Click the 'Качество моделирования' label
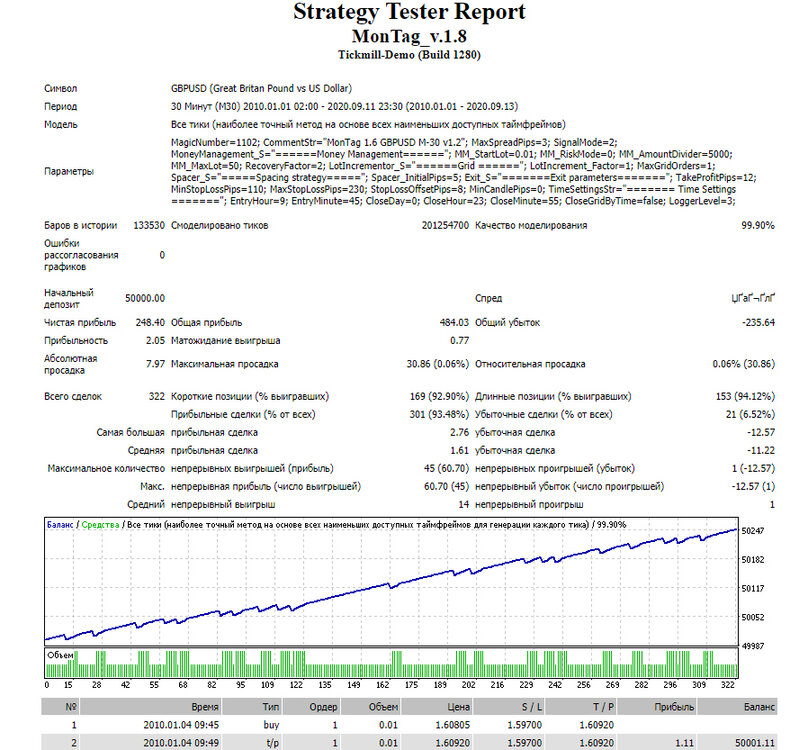The height and width of the screenshot is (750, 790). [x=531, y=226]
